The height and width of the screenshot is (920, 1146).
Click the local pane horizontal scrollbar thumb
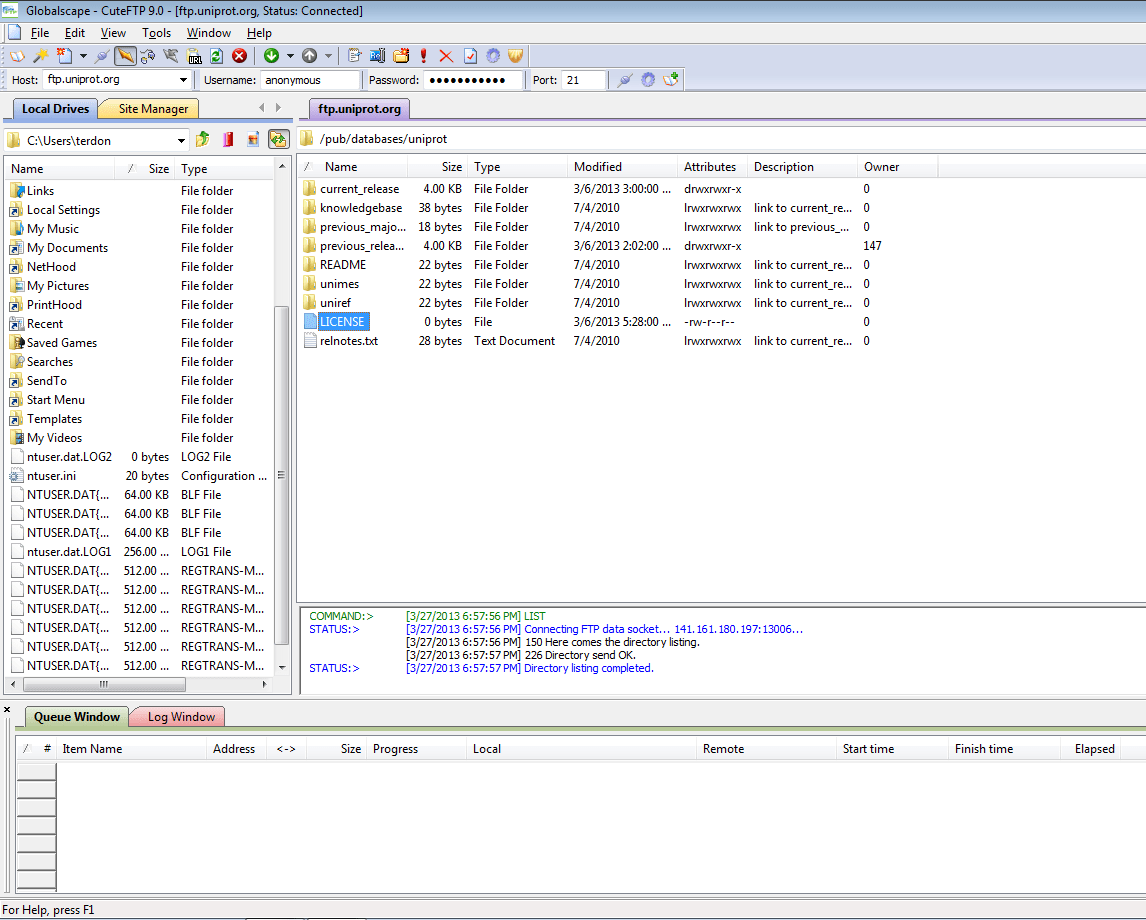coord(104,685)
